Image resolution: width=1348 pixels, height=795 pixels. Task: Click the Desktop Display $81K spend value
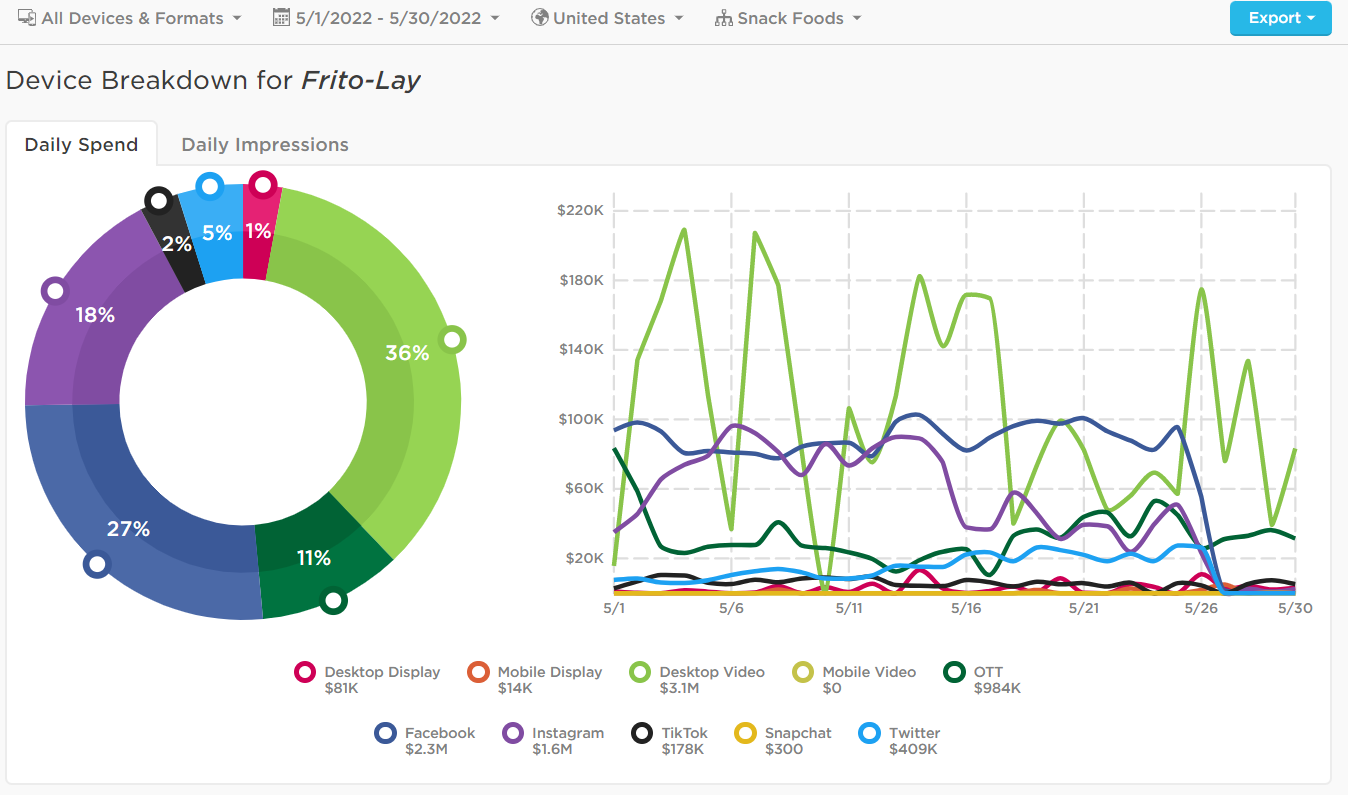click(x=342, y=688)
